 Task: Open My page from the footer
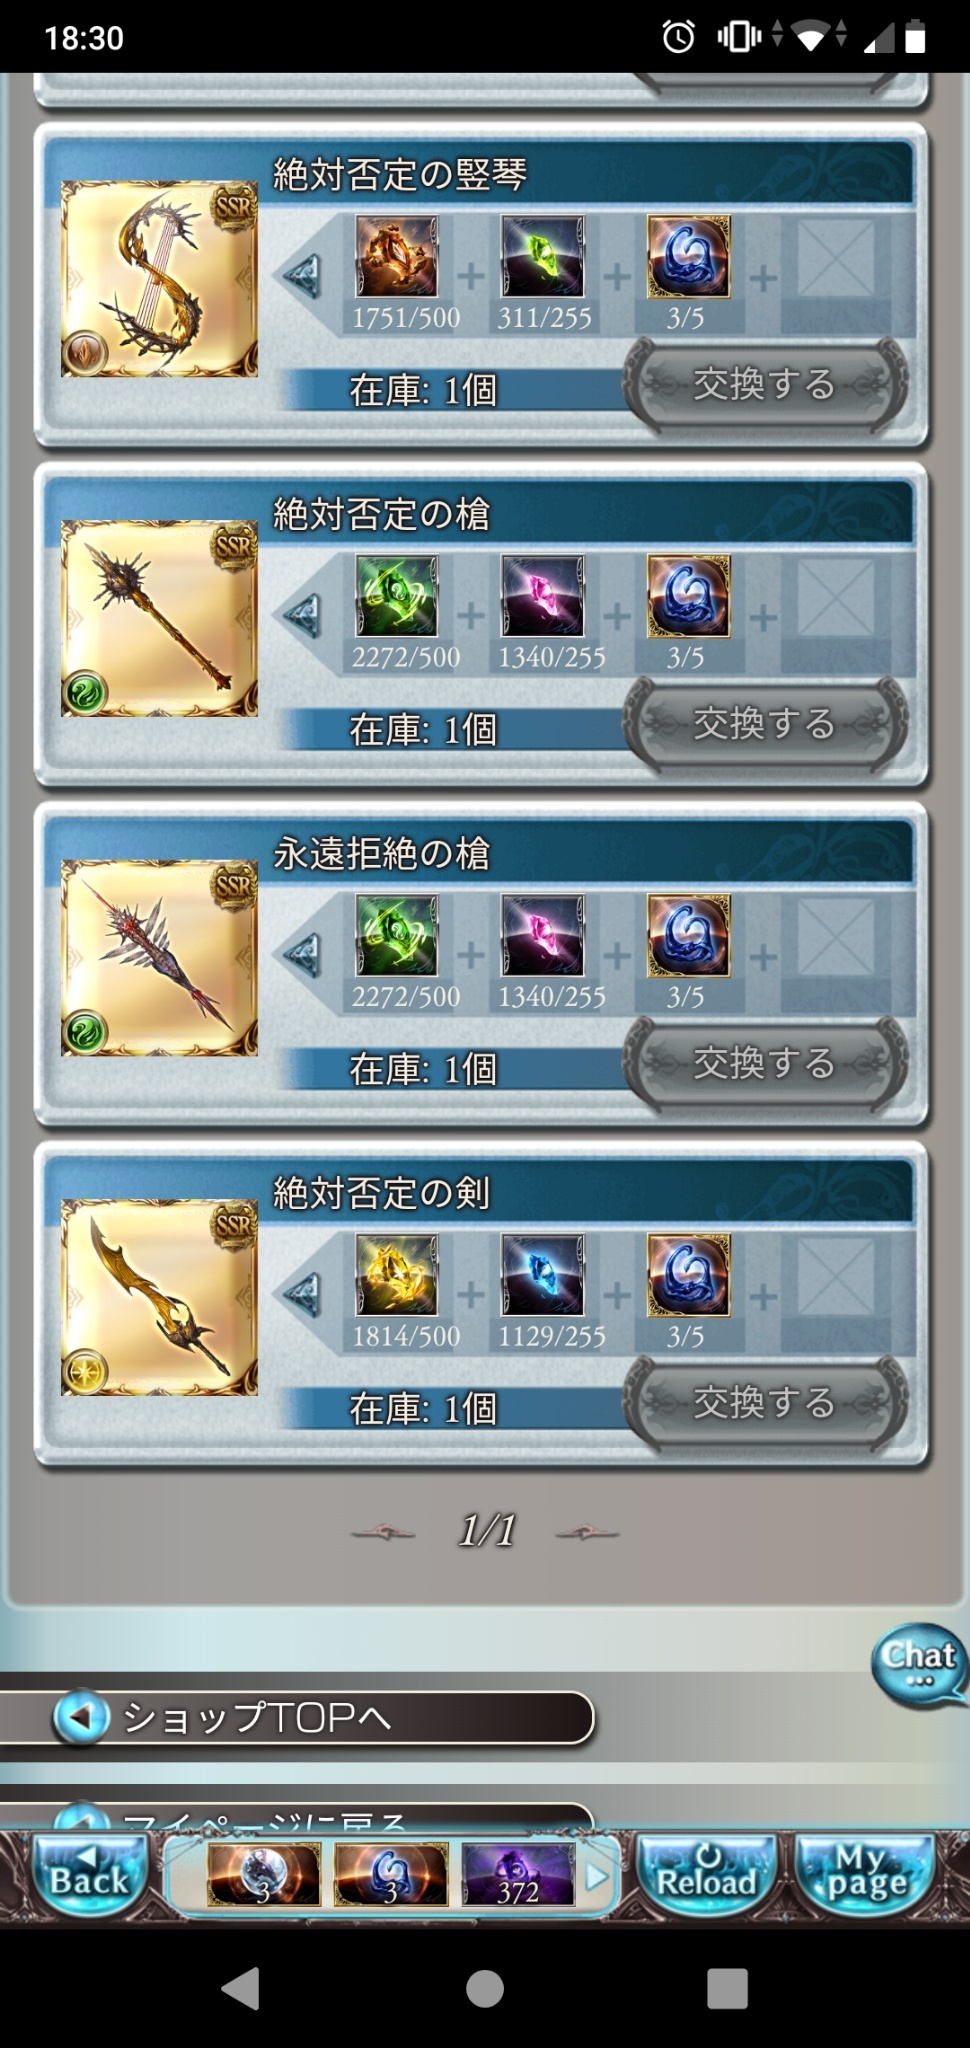pos(866,1874)
